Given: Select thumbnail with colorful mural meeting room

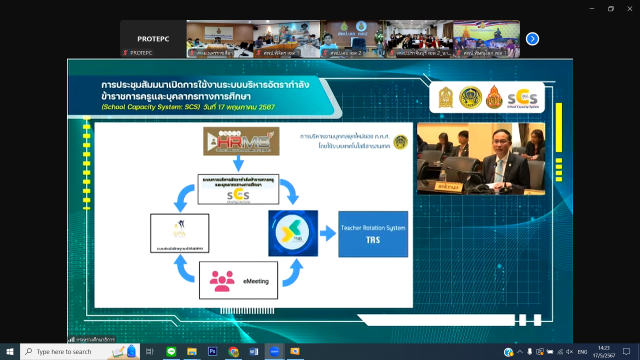Looking at the screenshot, I should (x=287, y=39).
